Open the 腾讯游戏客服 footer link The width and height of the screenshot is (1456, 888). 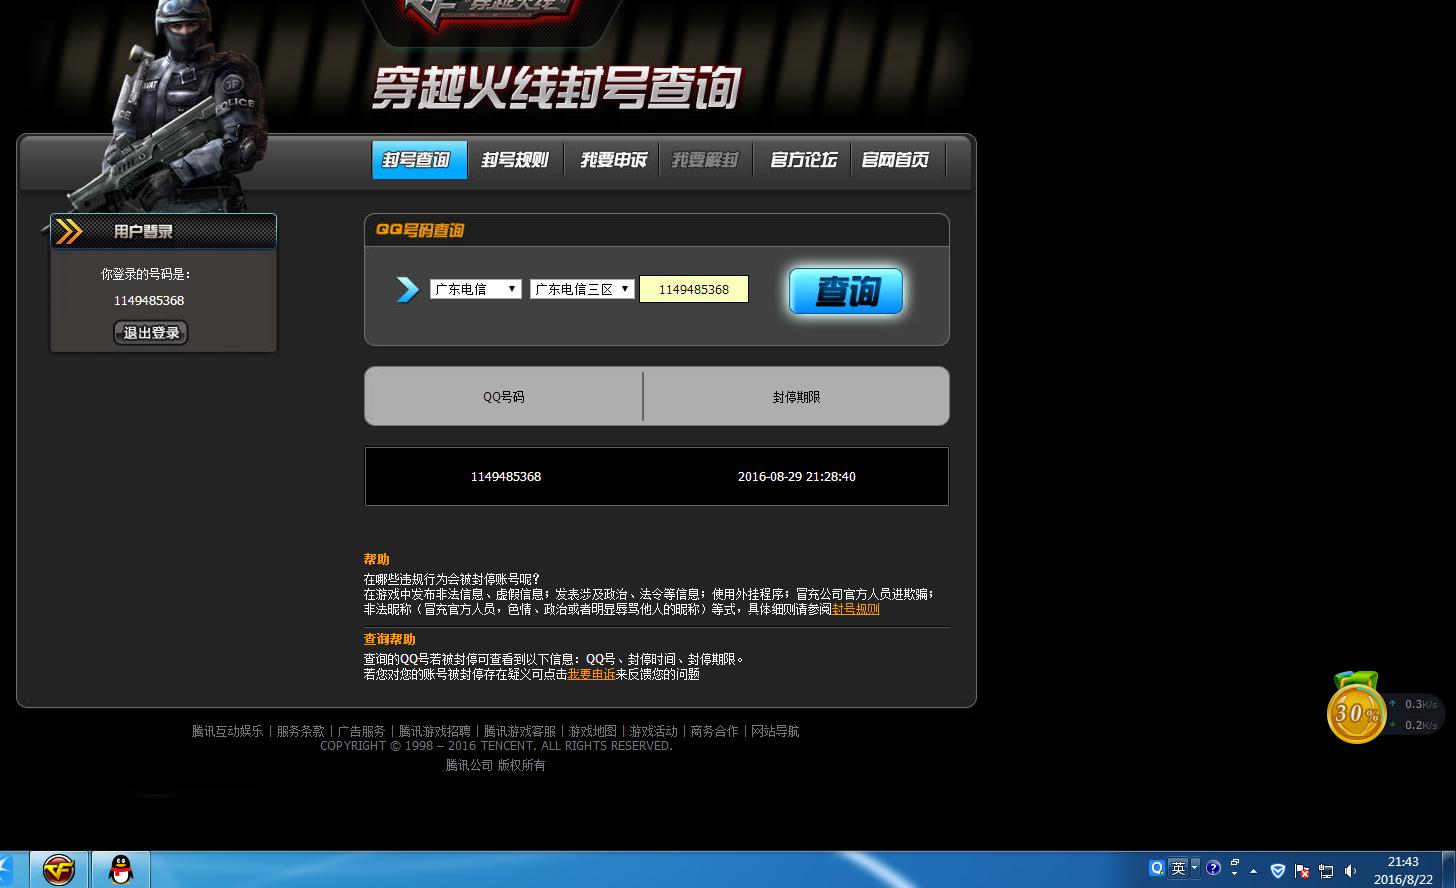tap(519, 731)
